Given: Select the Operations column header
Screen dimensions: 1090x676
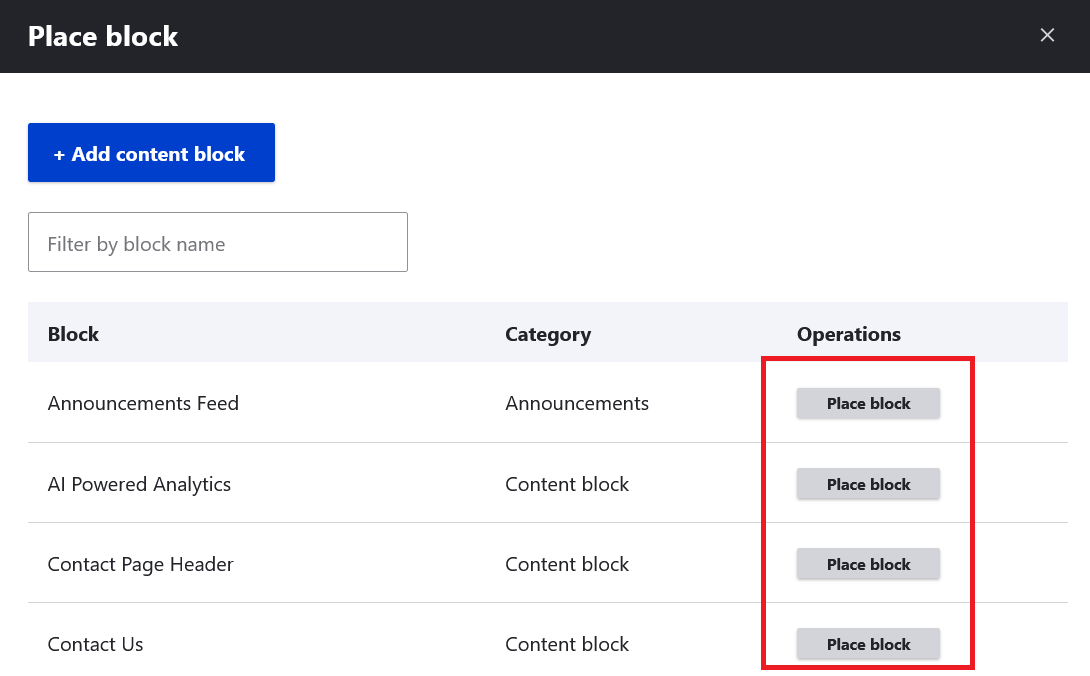Looking at the screenshot, I should click(848, 333).
